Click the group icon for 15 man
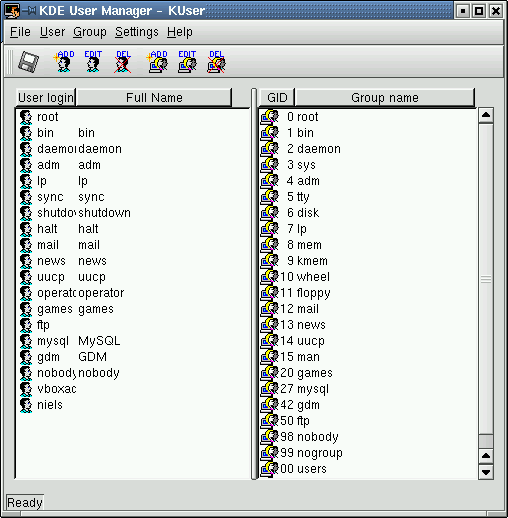Image resolution: width=508 pixels, height=518 pixels. [269, 357]
